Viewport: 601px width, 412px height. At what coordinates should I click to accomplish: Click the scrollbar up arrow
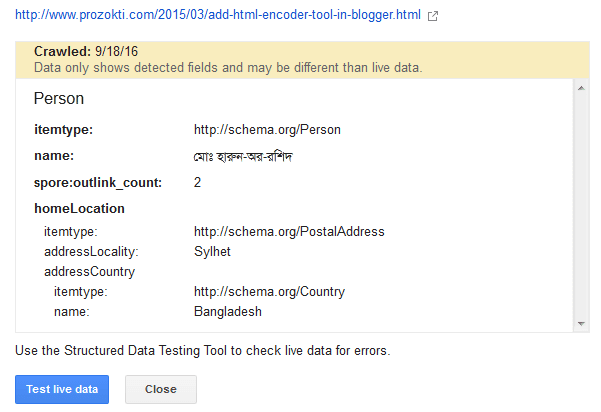tap(579, 89)
